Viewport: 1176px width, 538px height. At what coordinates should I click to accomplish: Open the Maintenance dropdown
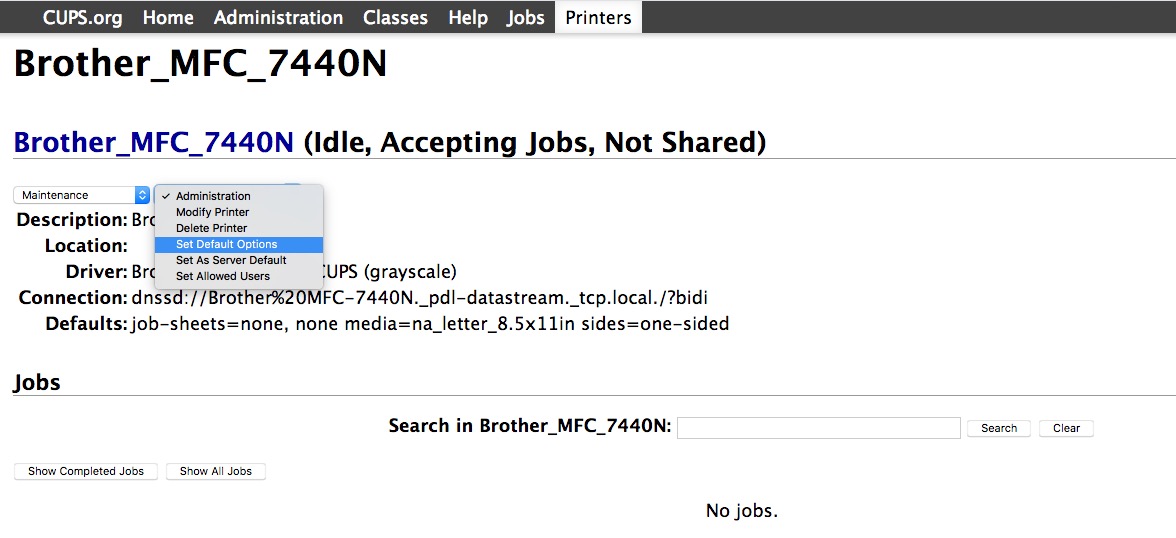point(82,195)
